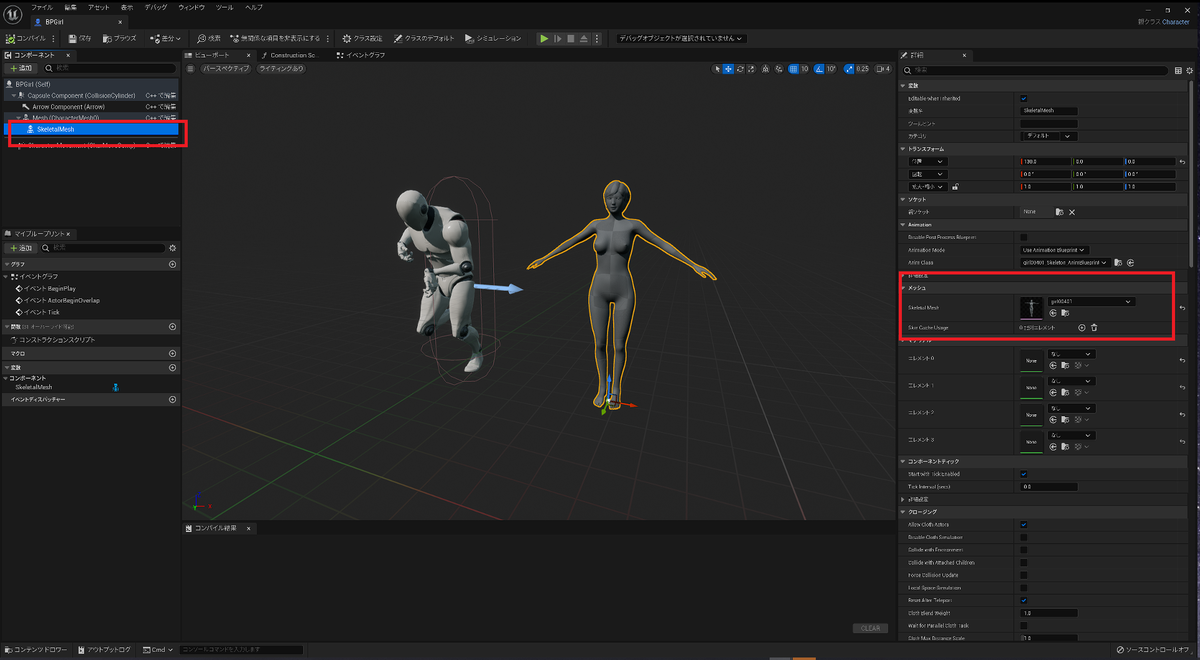Click the viewport hamburger options icon
The image size is (1200, 660).
point(192,69)
